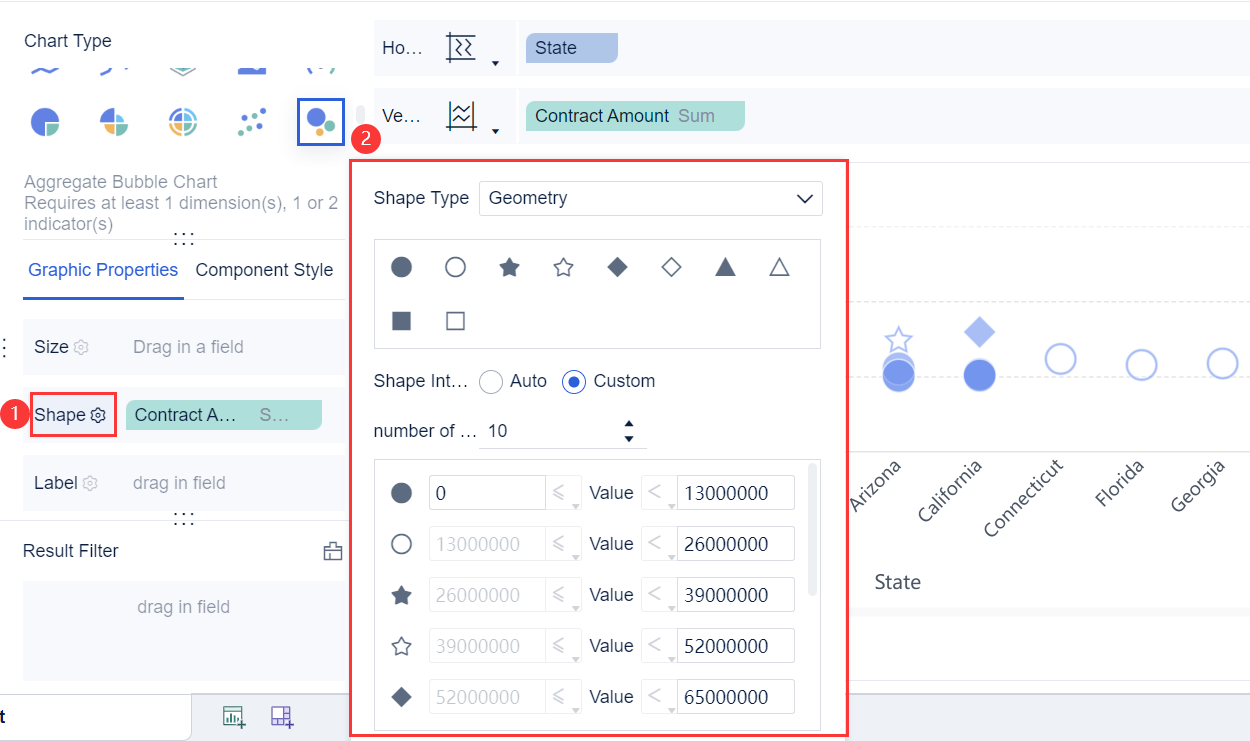
Task: Expand the vertical axis type dropdown arrow
Action: click(x=495, y=132)
